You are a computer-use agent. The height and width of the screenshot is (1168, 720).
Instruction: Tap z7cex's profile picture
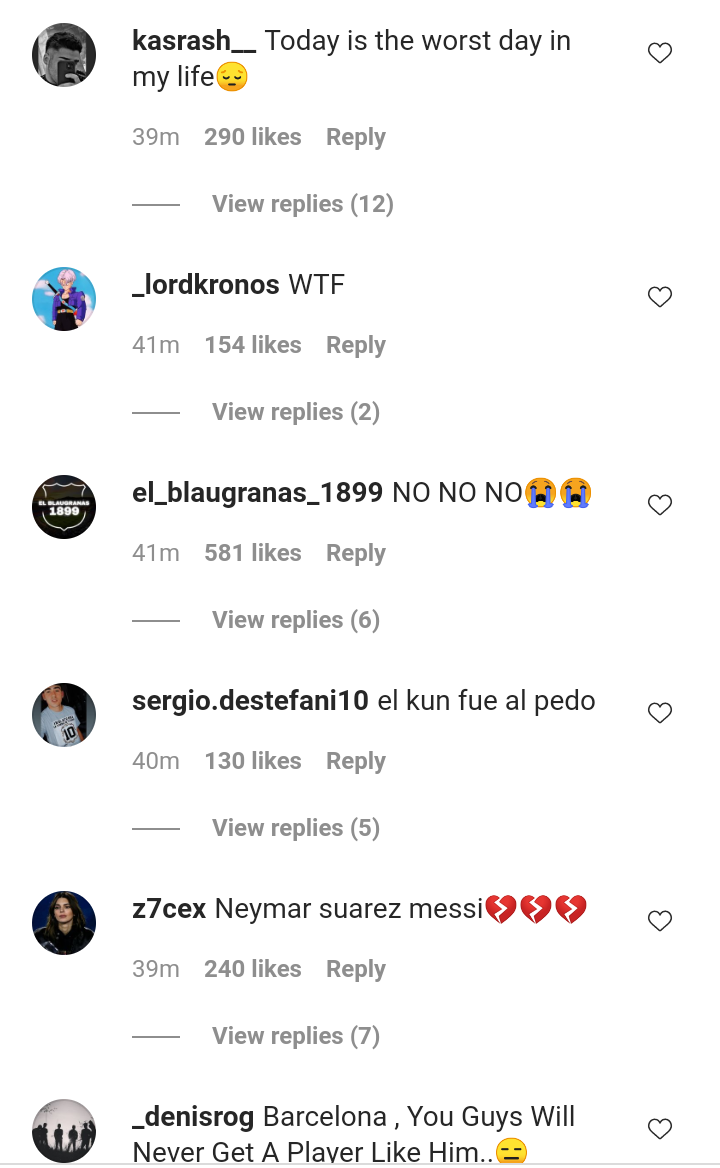(x=64, y=923)
